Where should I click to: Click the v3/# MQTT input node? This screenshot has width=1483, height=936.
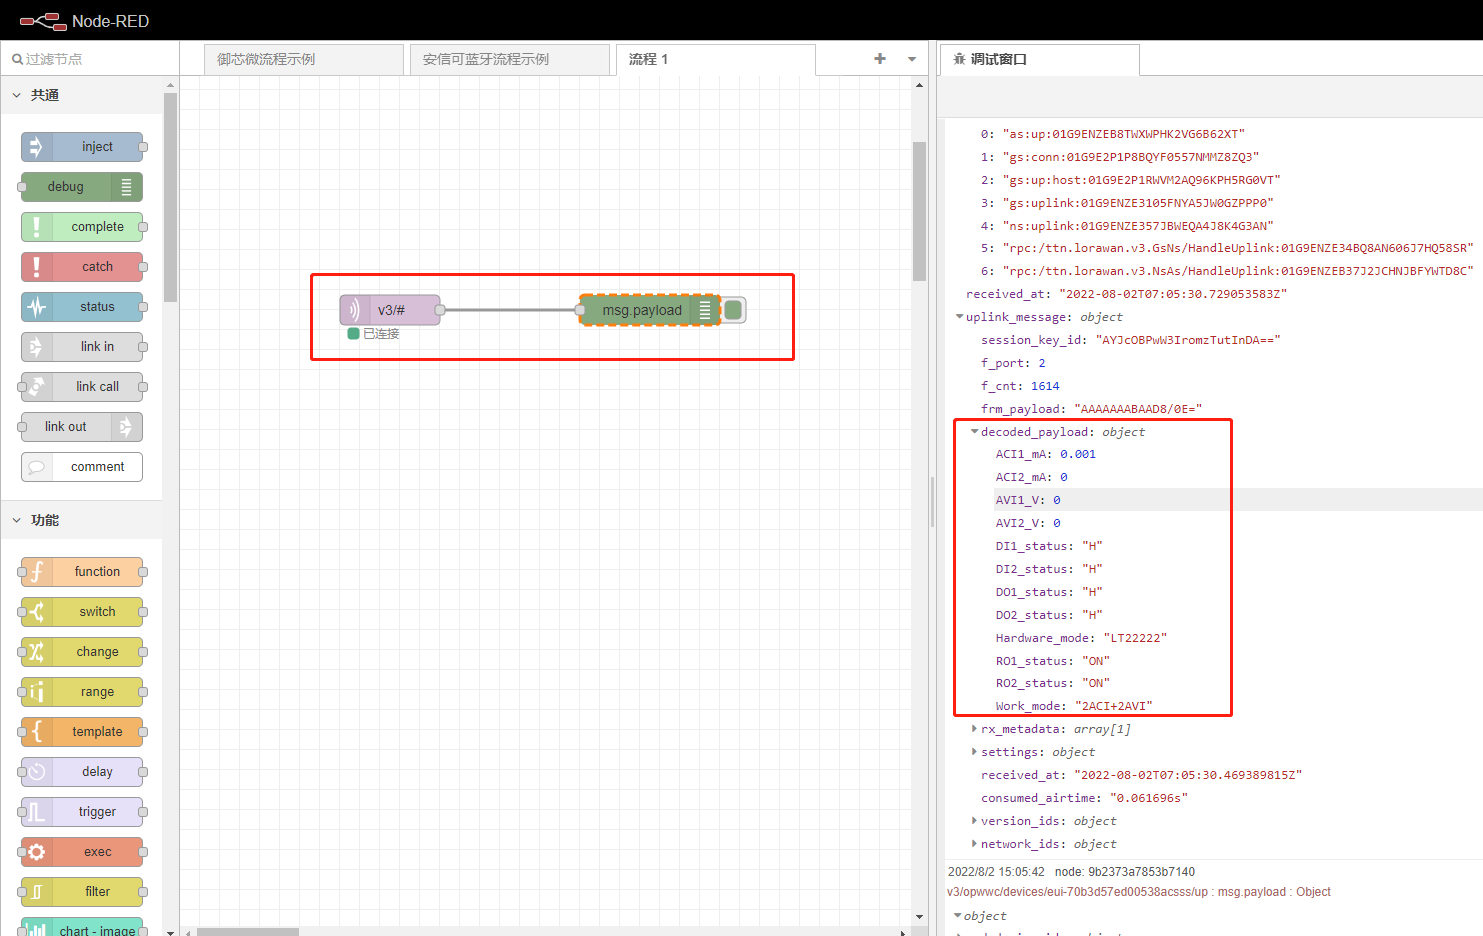pyautogui.click(x=390, y=310)
